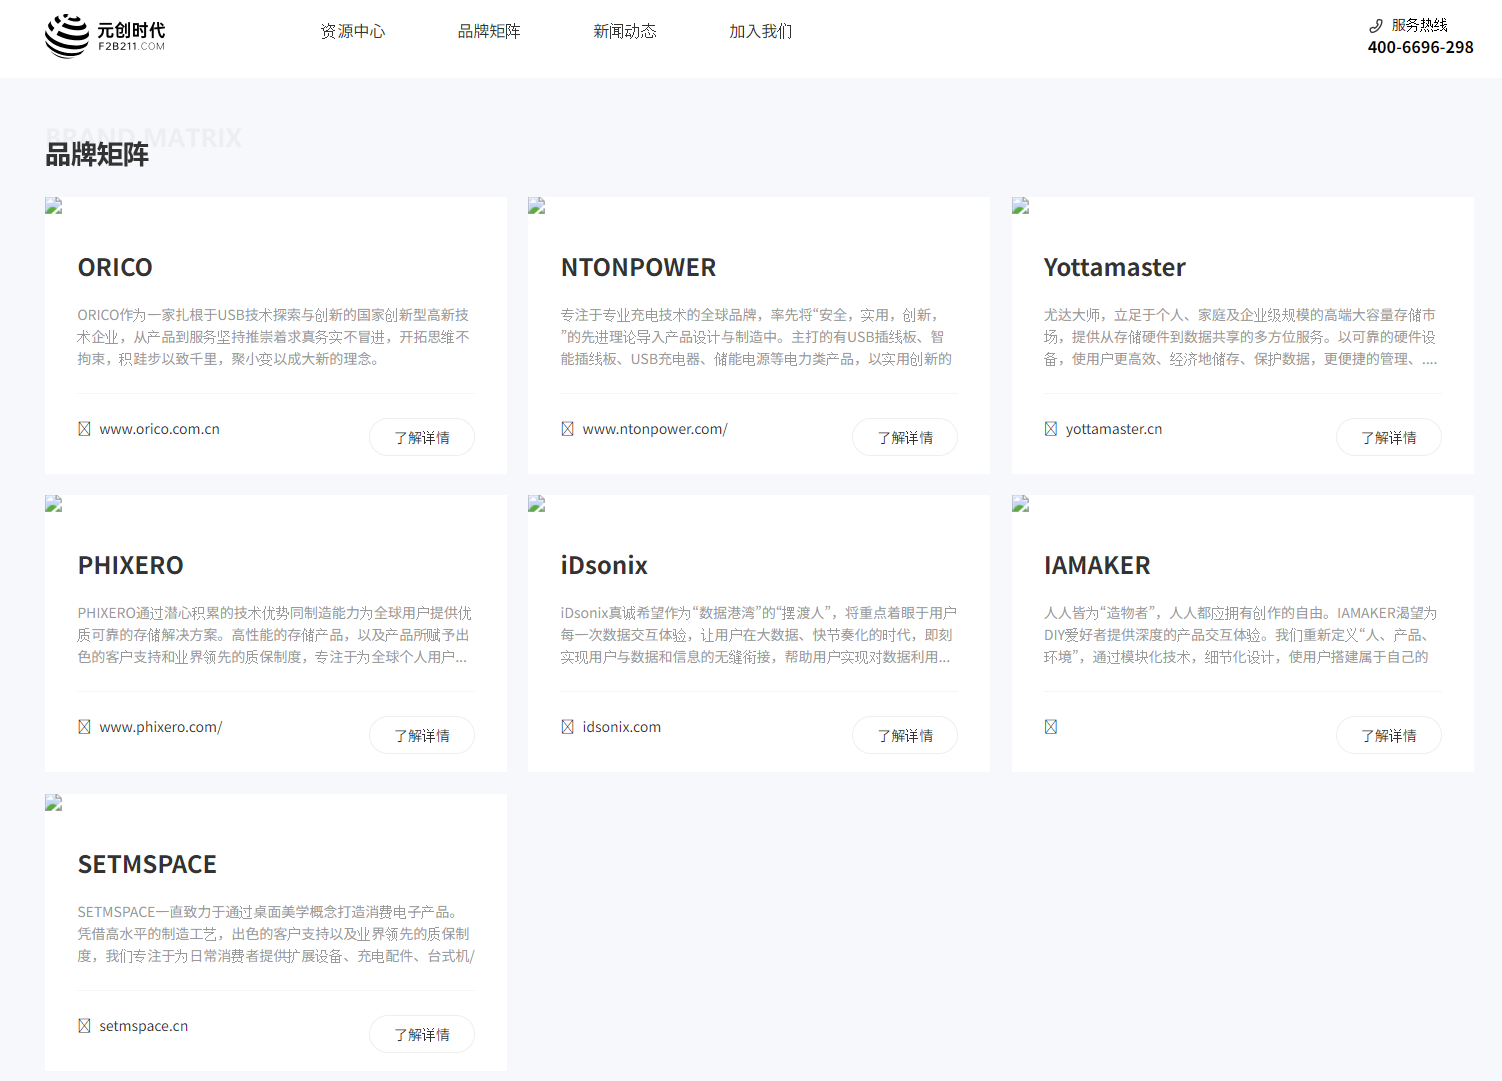Click the iDsonix card broken image icon

(x=537, y=504)
